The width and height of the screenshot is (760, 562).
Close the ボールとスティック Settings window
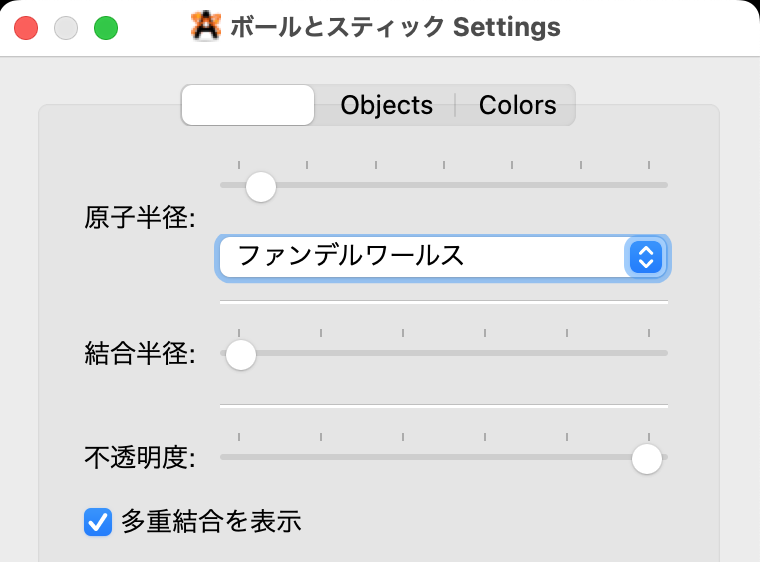pyautogui.click(x=26, y=28)
